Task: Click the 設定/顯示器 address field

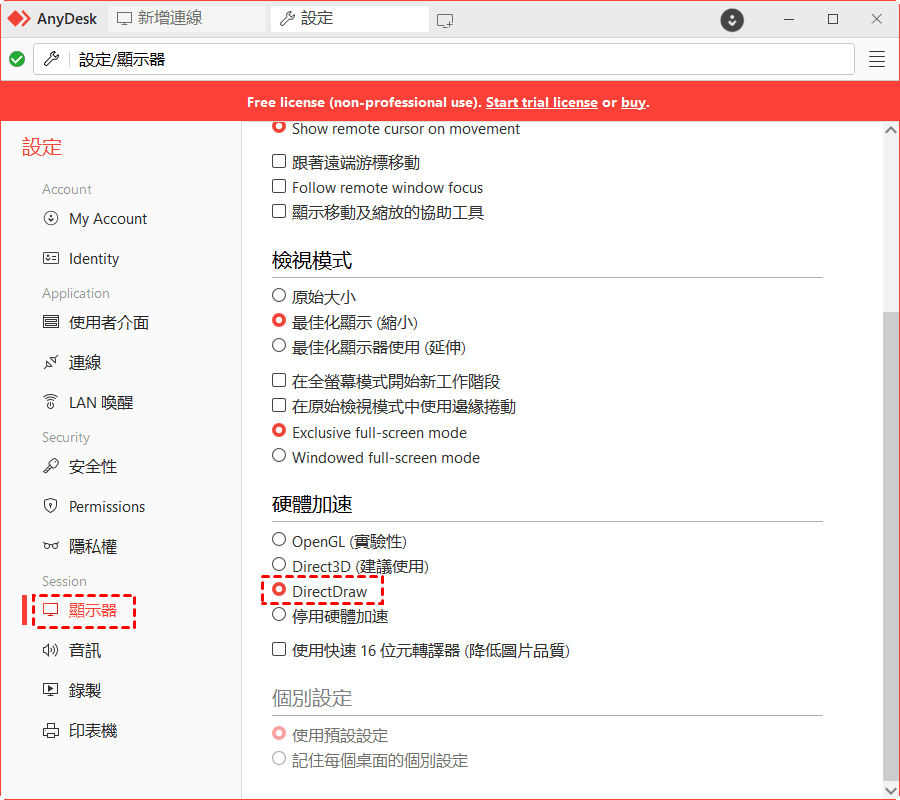Action: coord(460,59)
